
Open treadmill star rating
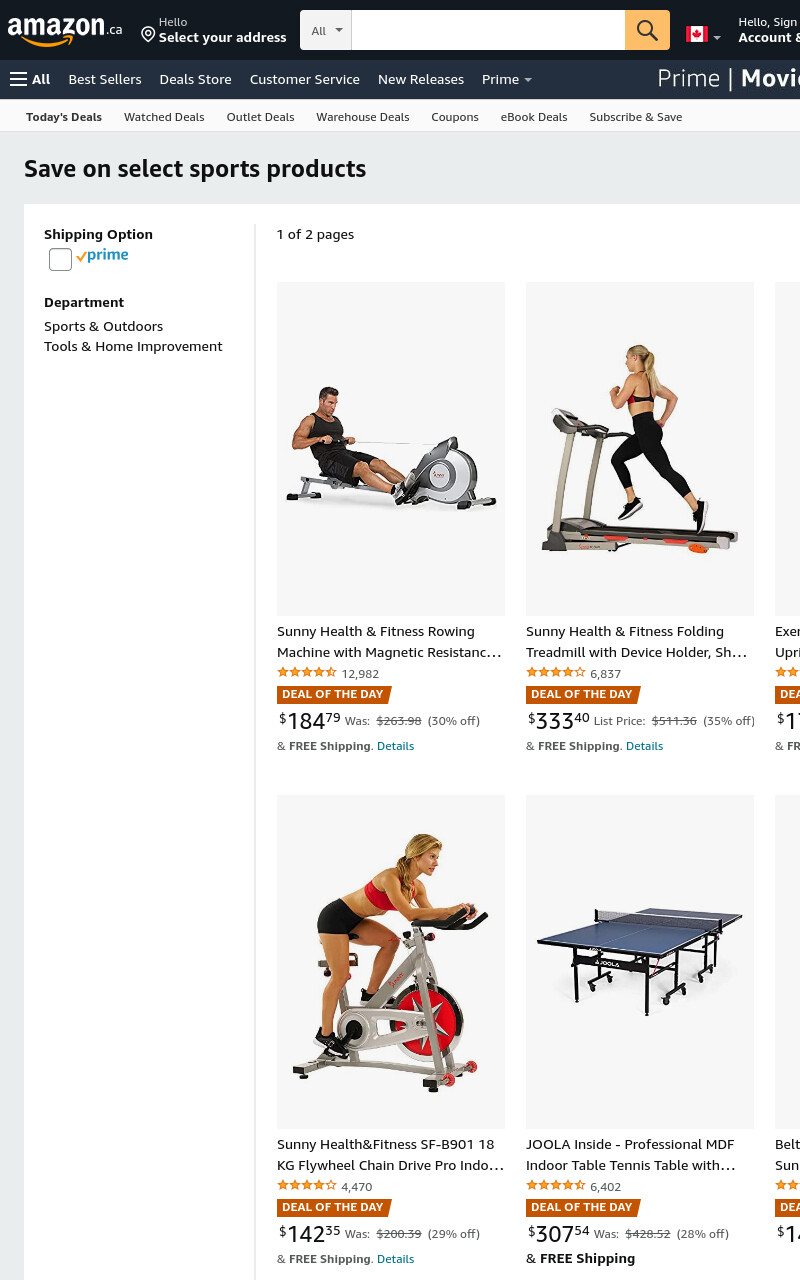tap(556, 672)
